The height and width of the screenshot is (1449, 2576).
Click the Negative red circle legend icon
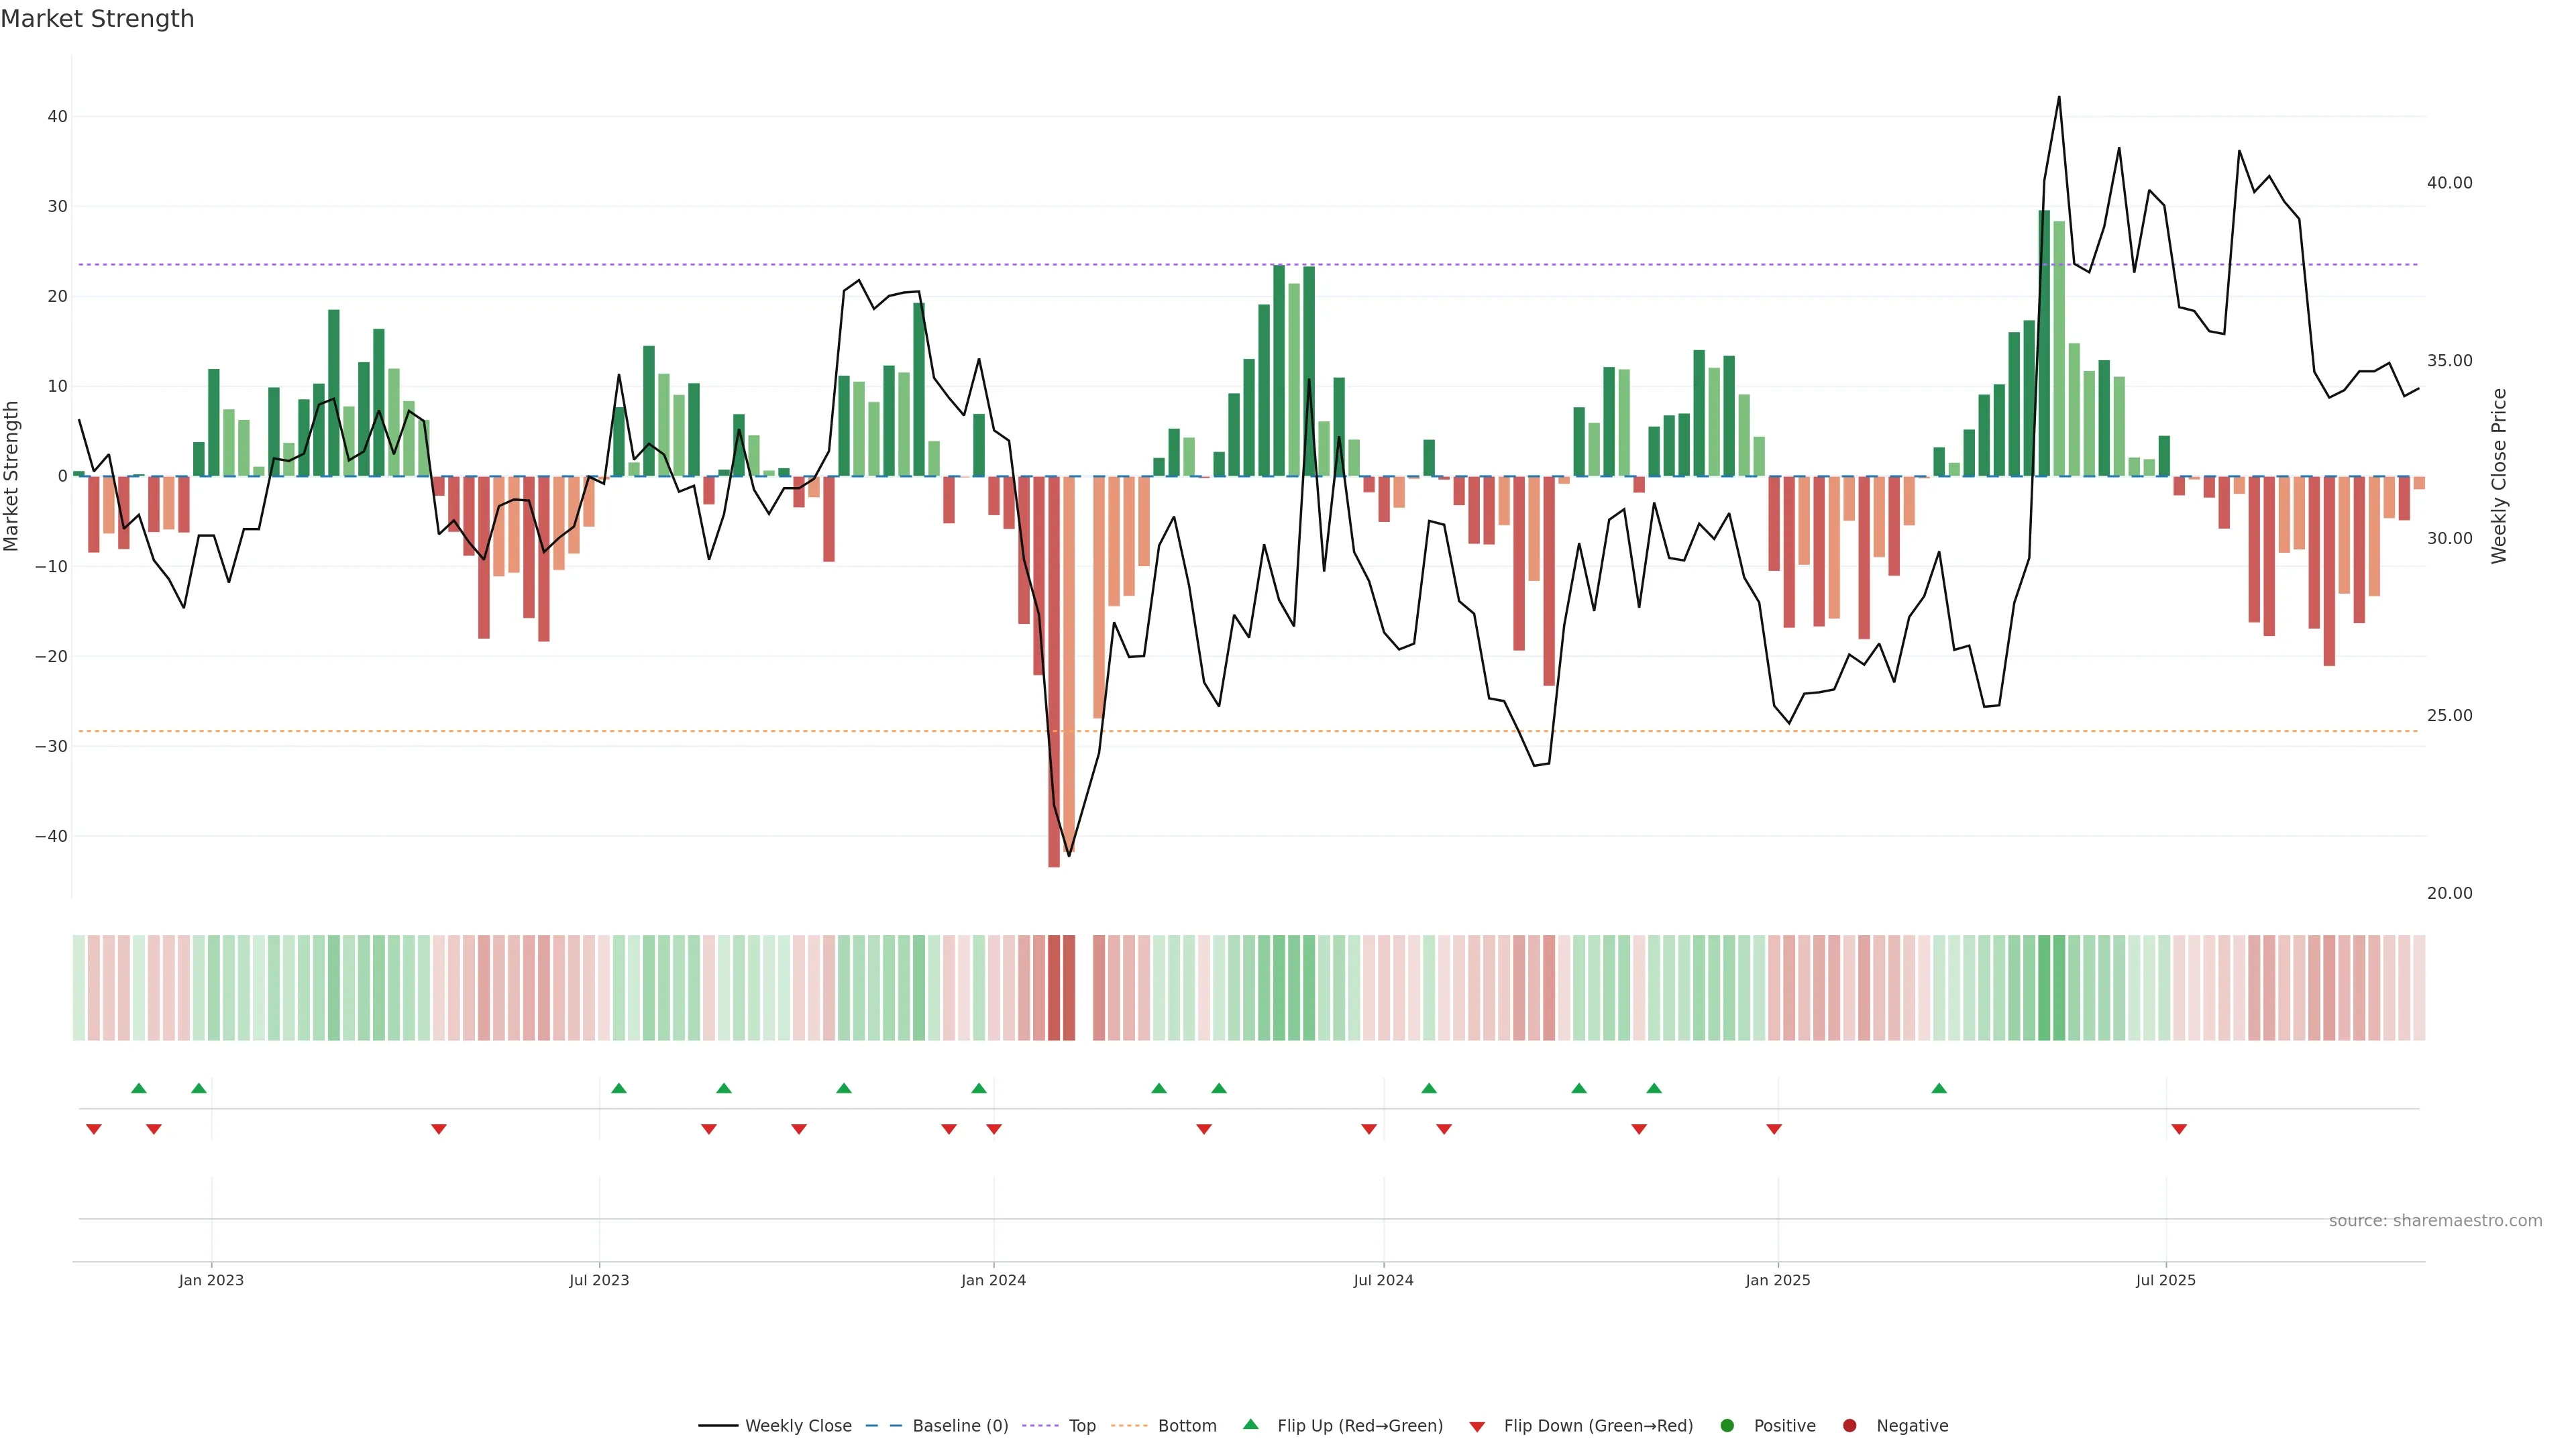1849,1426
